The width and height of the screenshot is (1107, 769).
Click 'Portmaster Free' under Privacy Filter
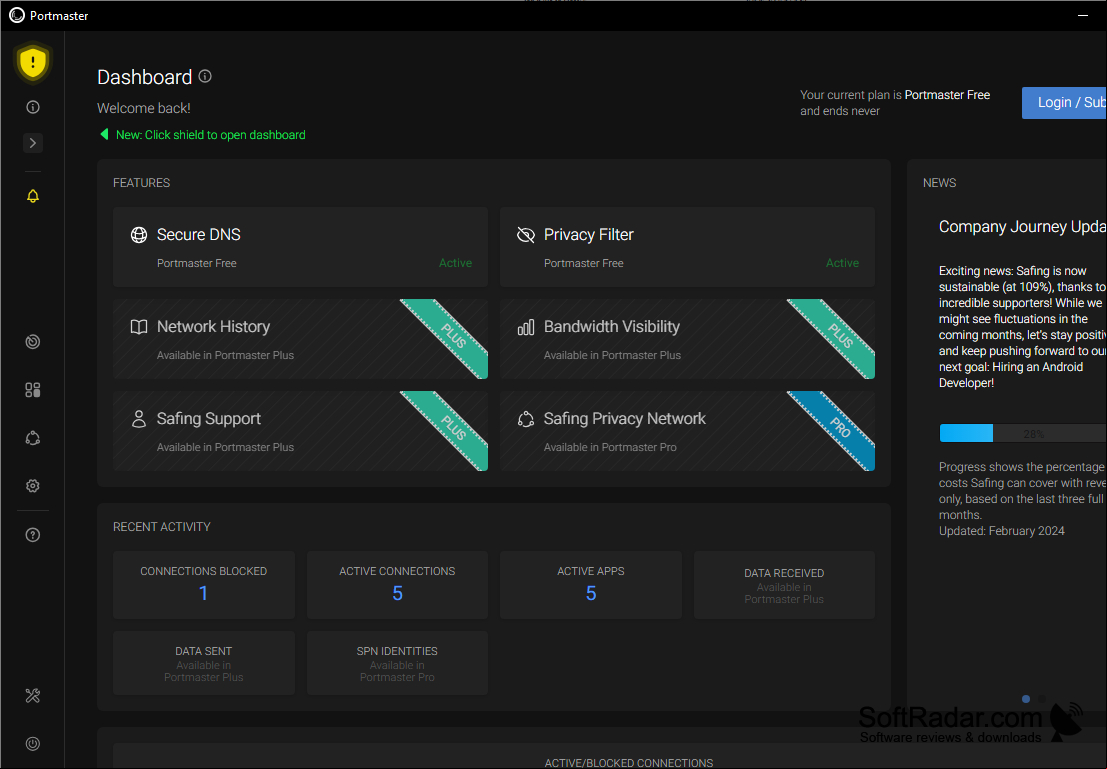583,263
